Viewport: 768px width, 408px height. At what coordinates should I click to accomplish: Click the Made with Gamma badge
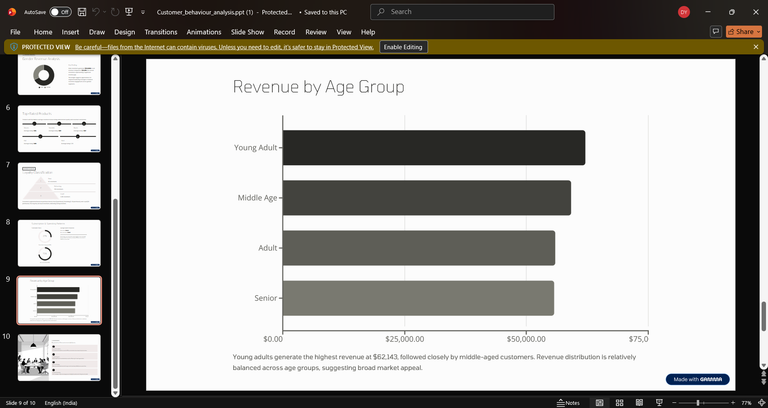tap(697, 379)
